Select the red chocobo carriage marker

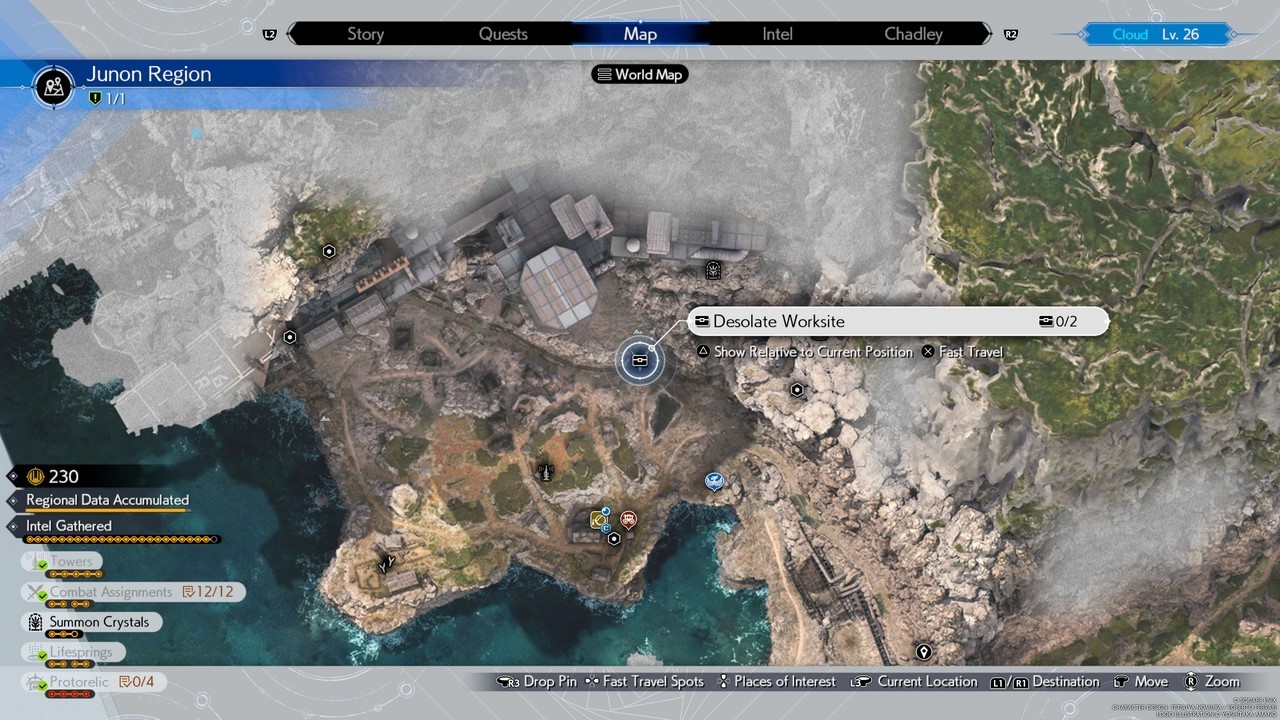pos(628,519)
